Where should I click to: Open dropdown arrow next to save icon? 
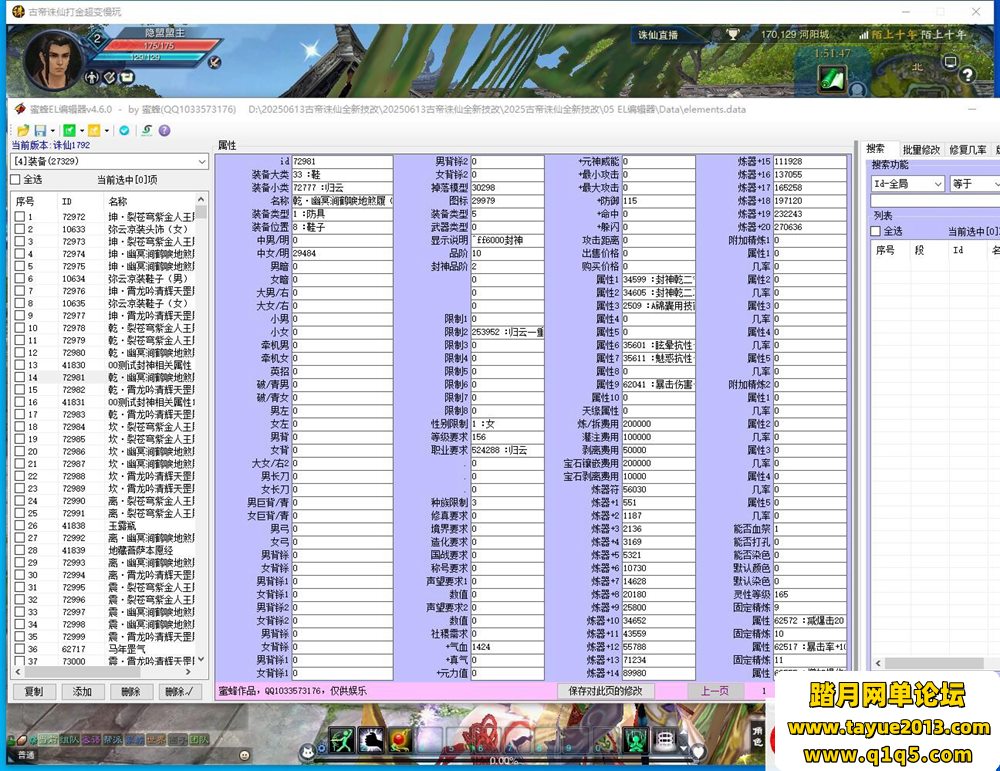pos(51,131)
